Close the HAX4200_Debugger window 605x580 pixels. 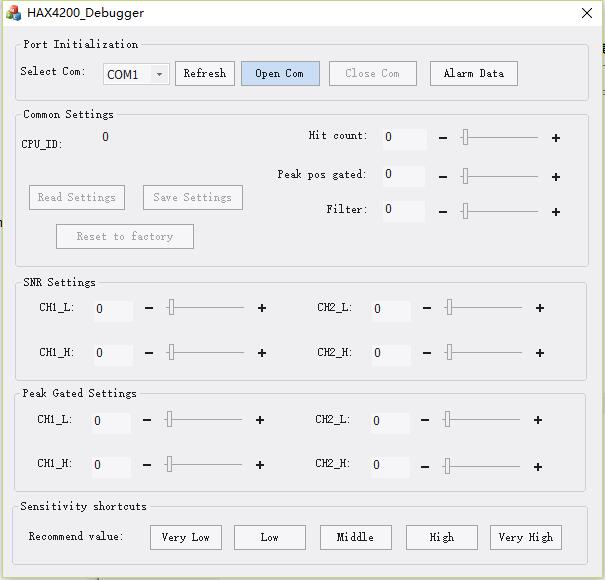pyautogui.click(x=587, y=13)
